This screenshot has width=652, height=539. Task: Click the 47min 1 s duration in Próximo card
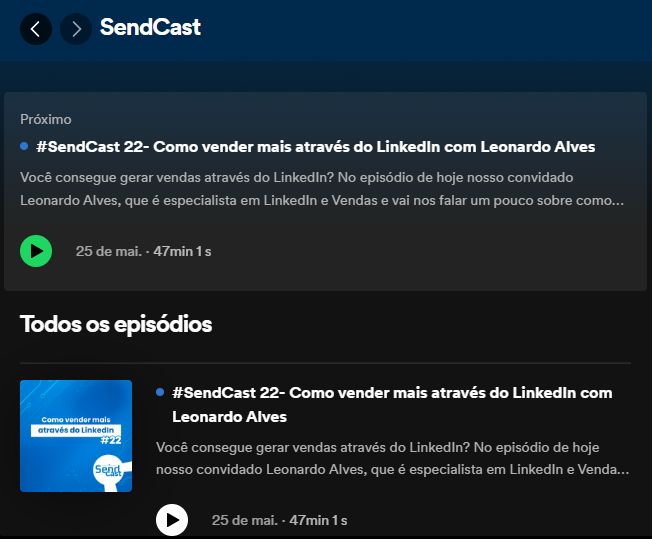point(181,251)
